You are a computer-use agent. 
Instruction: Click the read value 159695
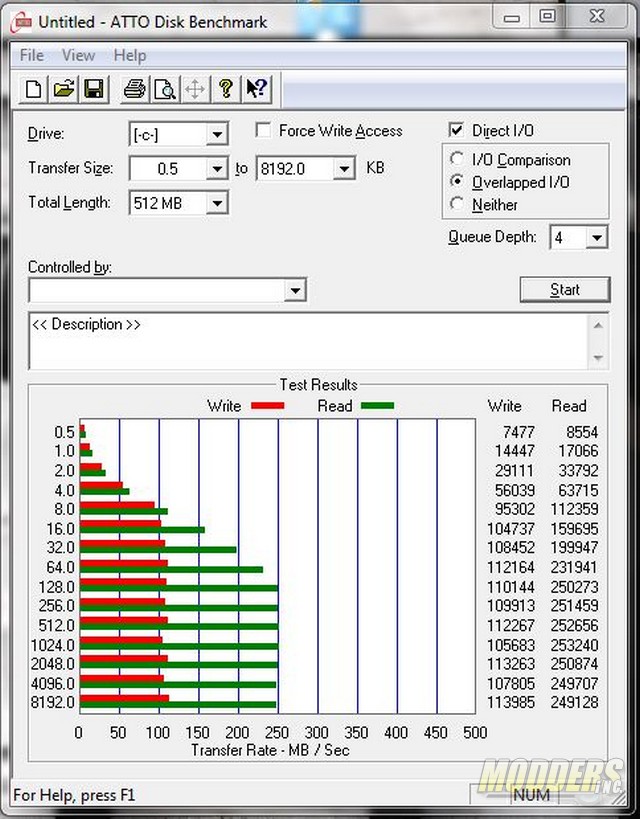click(x=574, y=529)
